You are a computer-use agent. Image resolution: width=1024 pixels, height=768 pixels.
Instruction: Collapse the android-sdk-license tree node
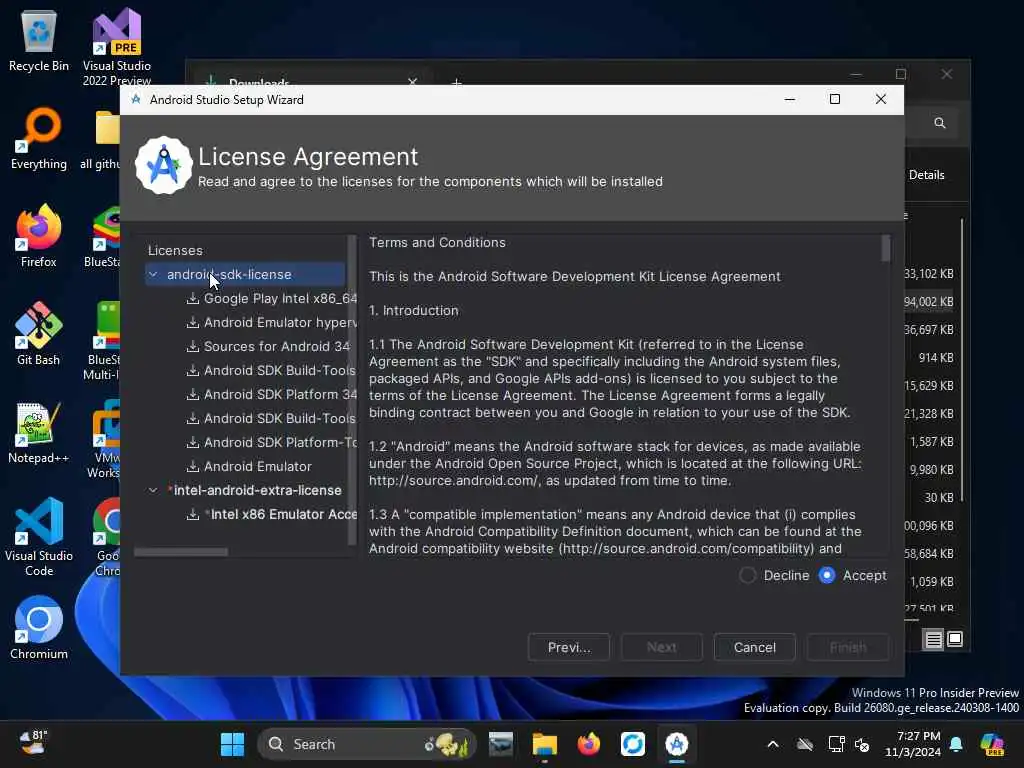(x=153, y=274)
